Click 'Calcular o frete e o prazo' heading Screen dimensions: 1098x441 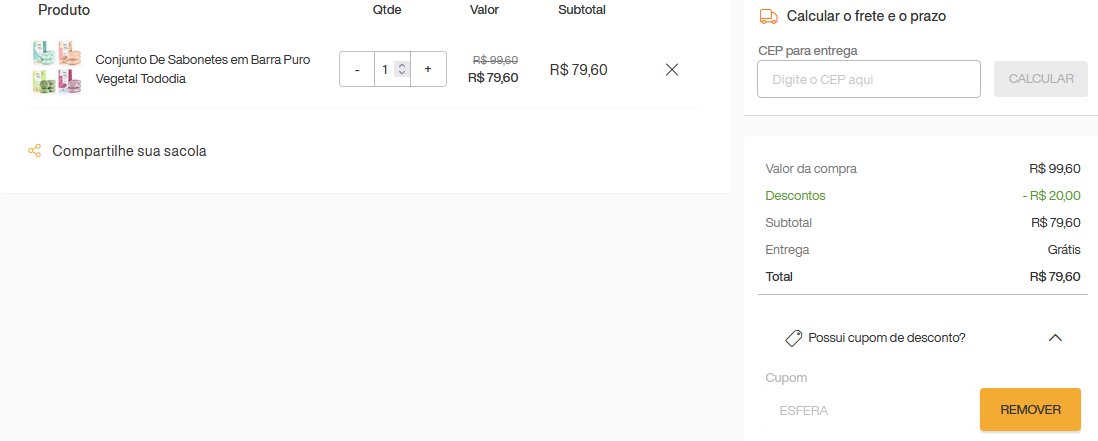tap(866, 16)
